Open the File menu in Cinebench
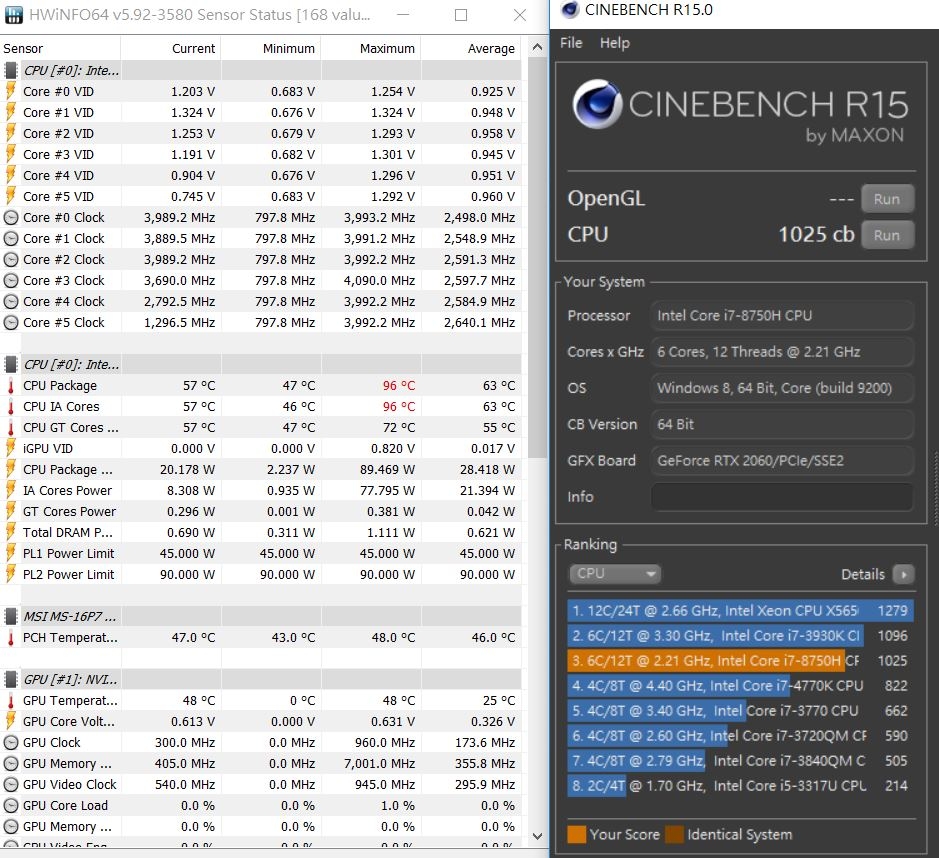 click(571, 43)
